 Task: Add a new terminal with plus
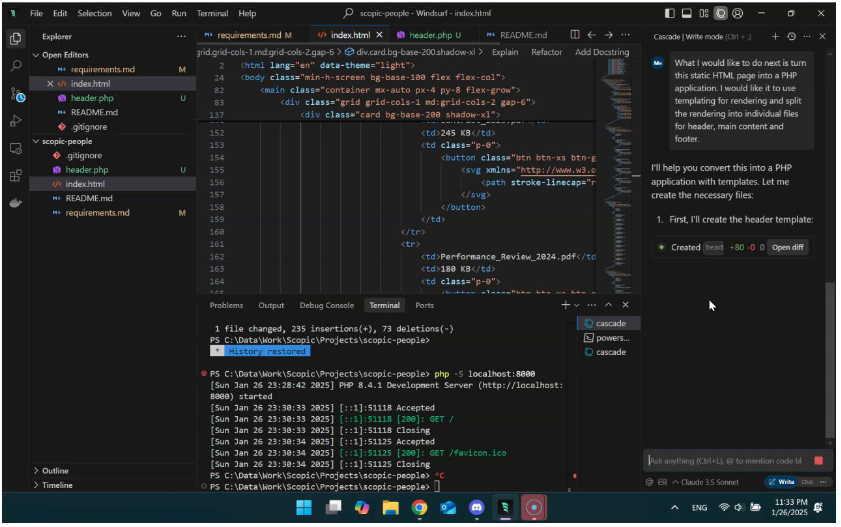565,305
